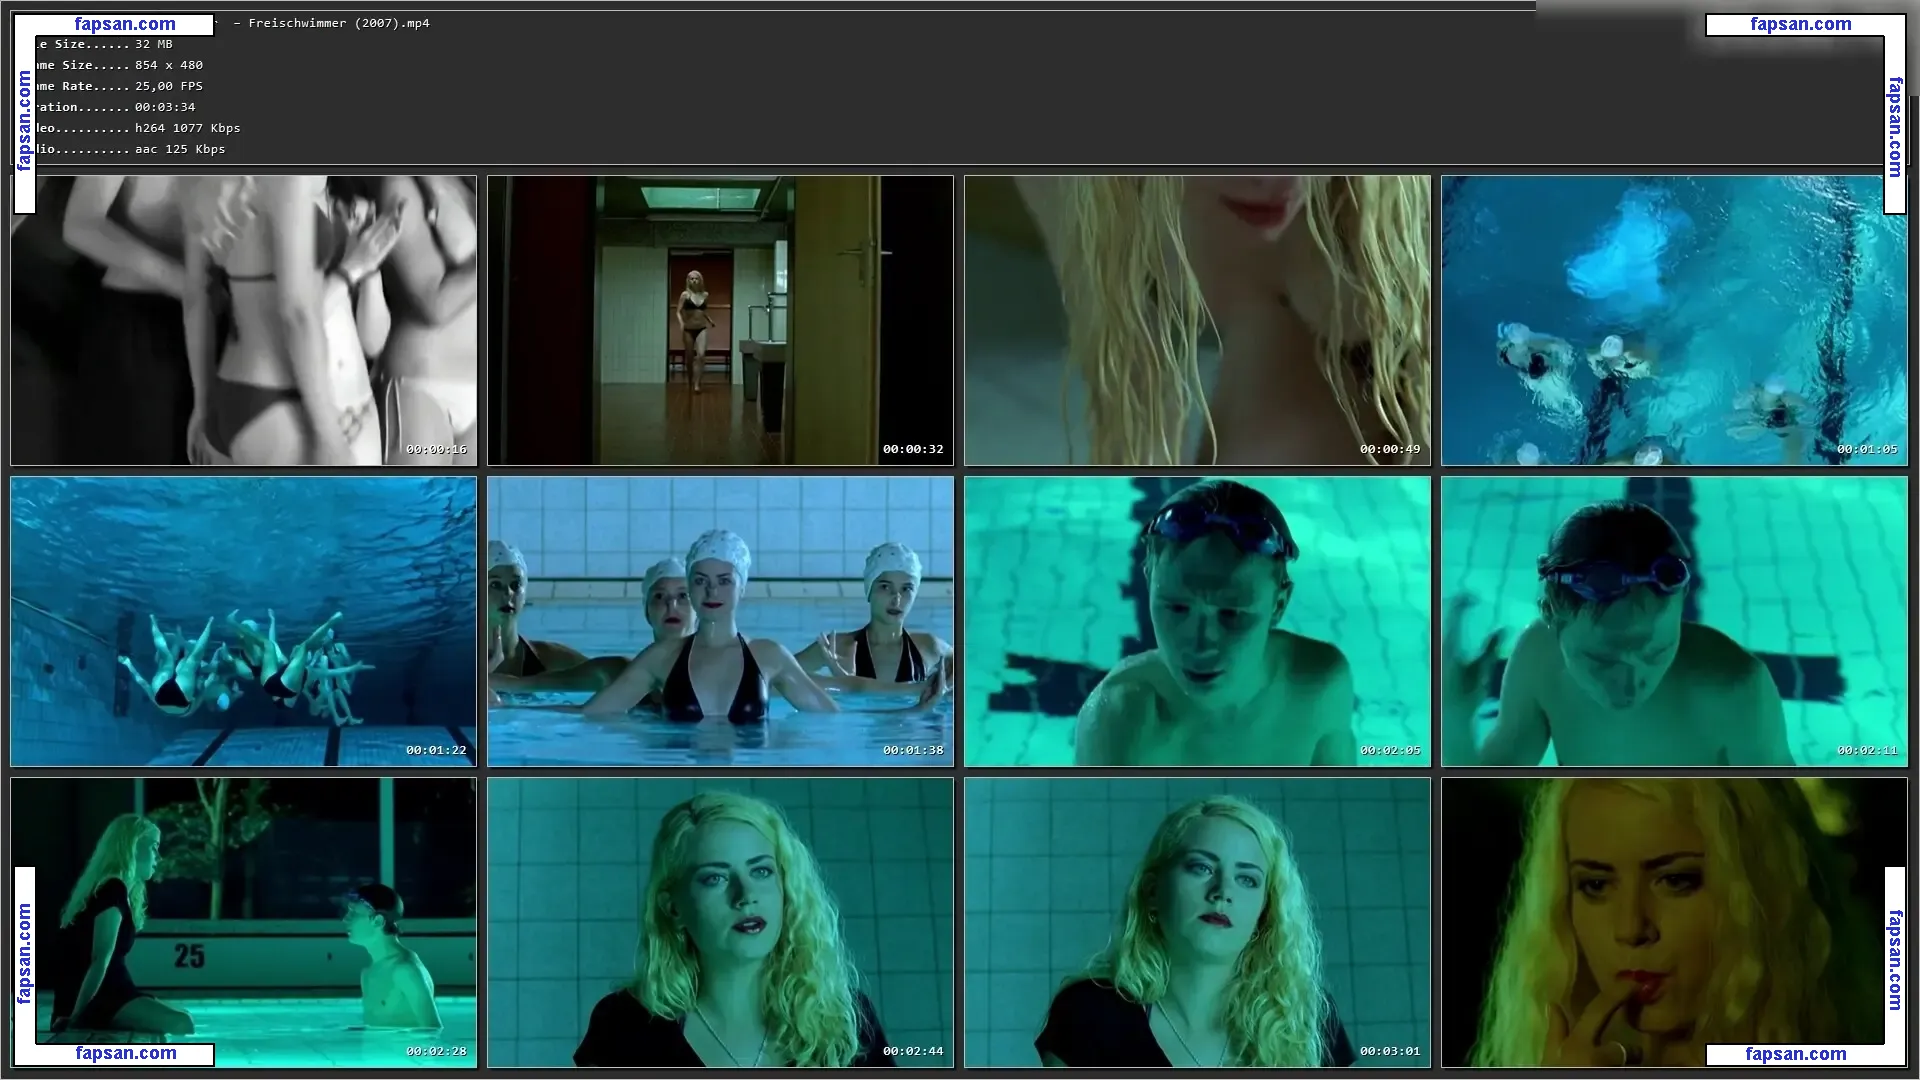Click the audio codec text 'aac 125 Kbps'

pyautogui.click(x=180, y=149)
